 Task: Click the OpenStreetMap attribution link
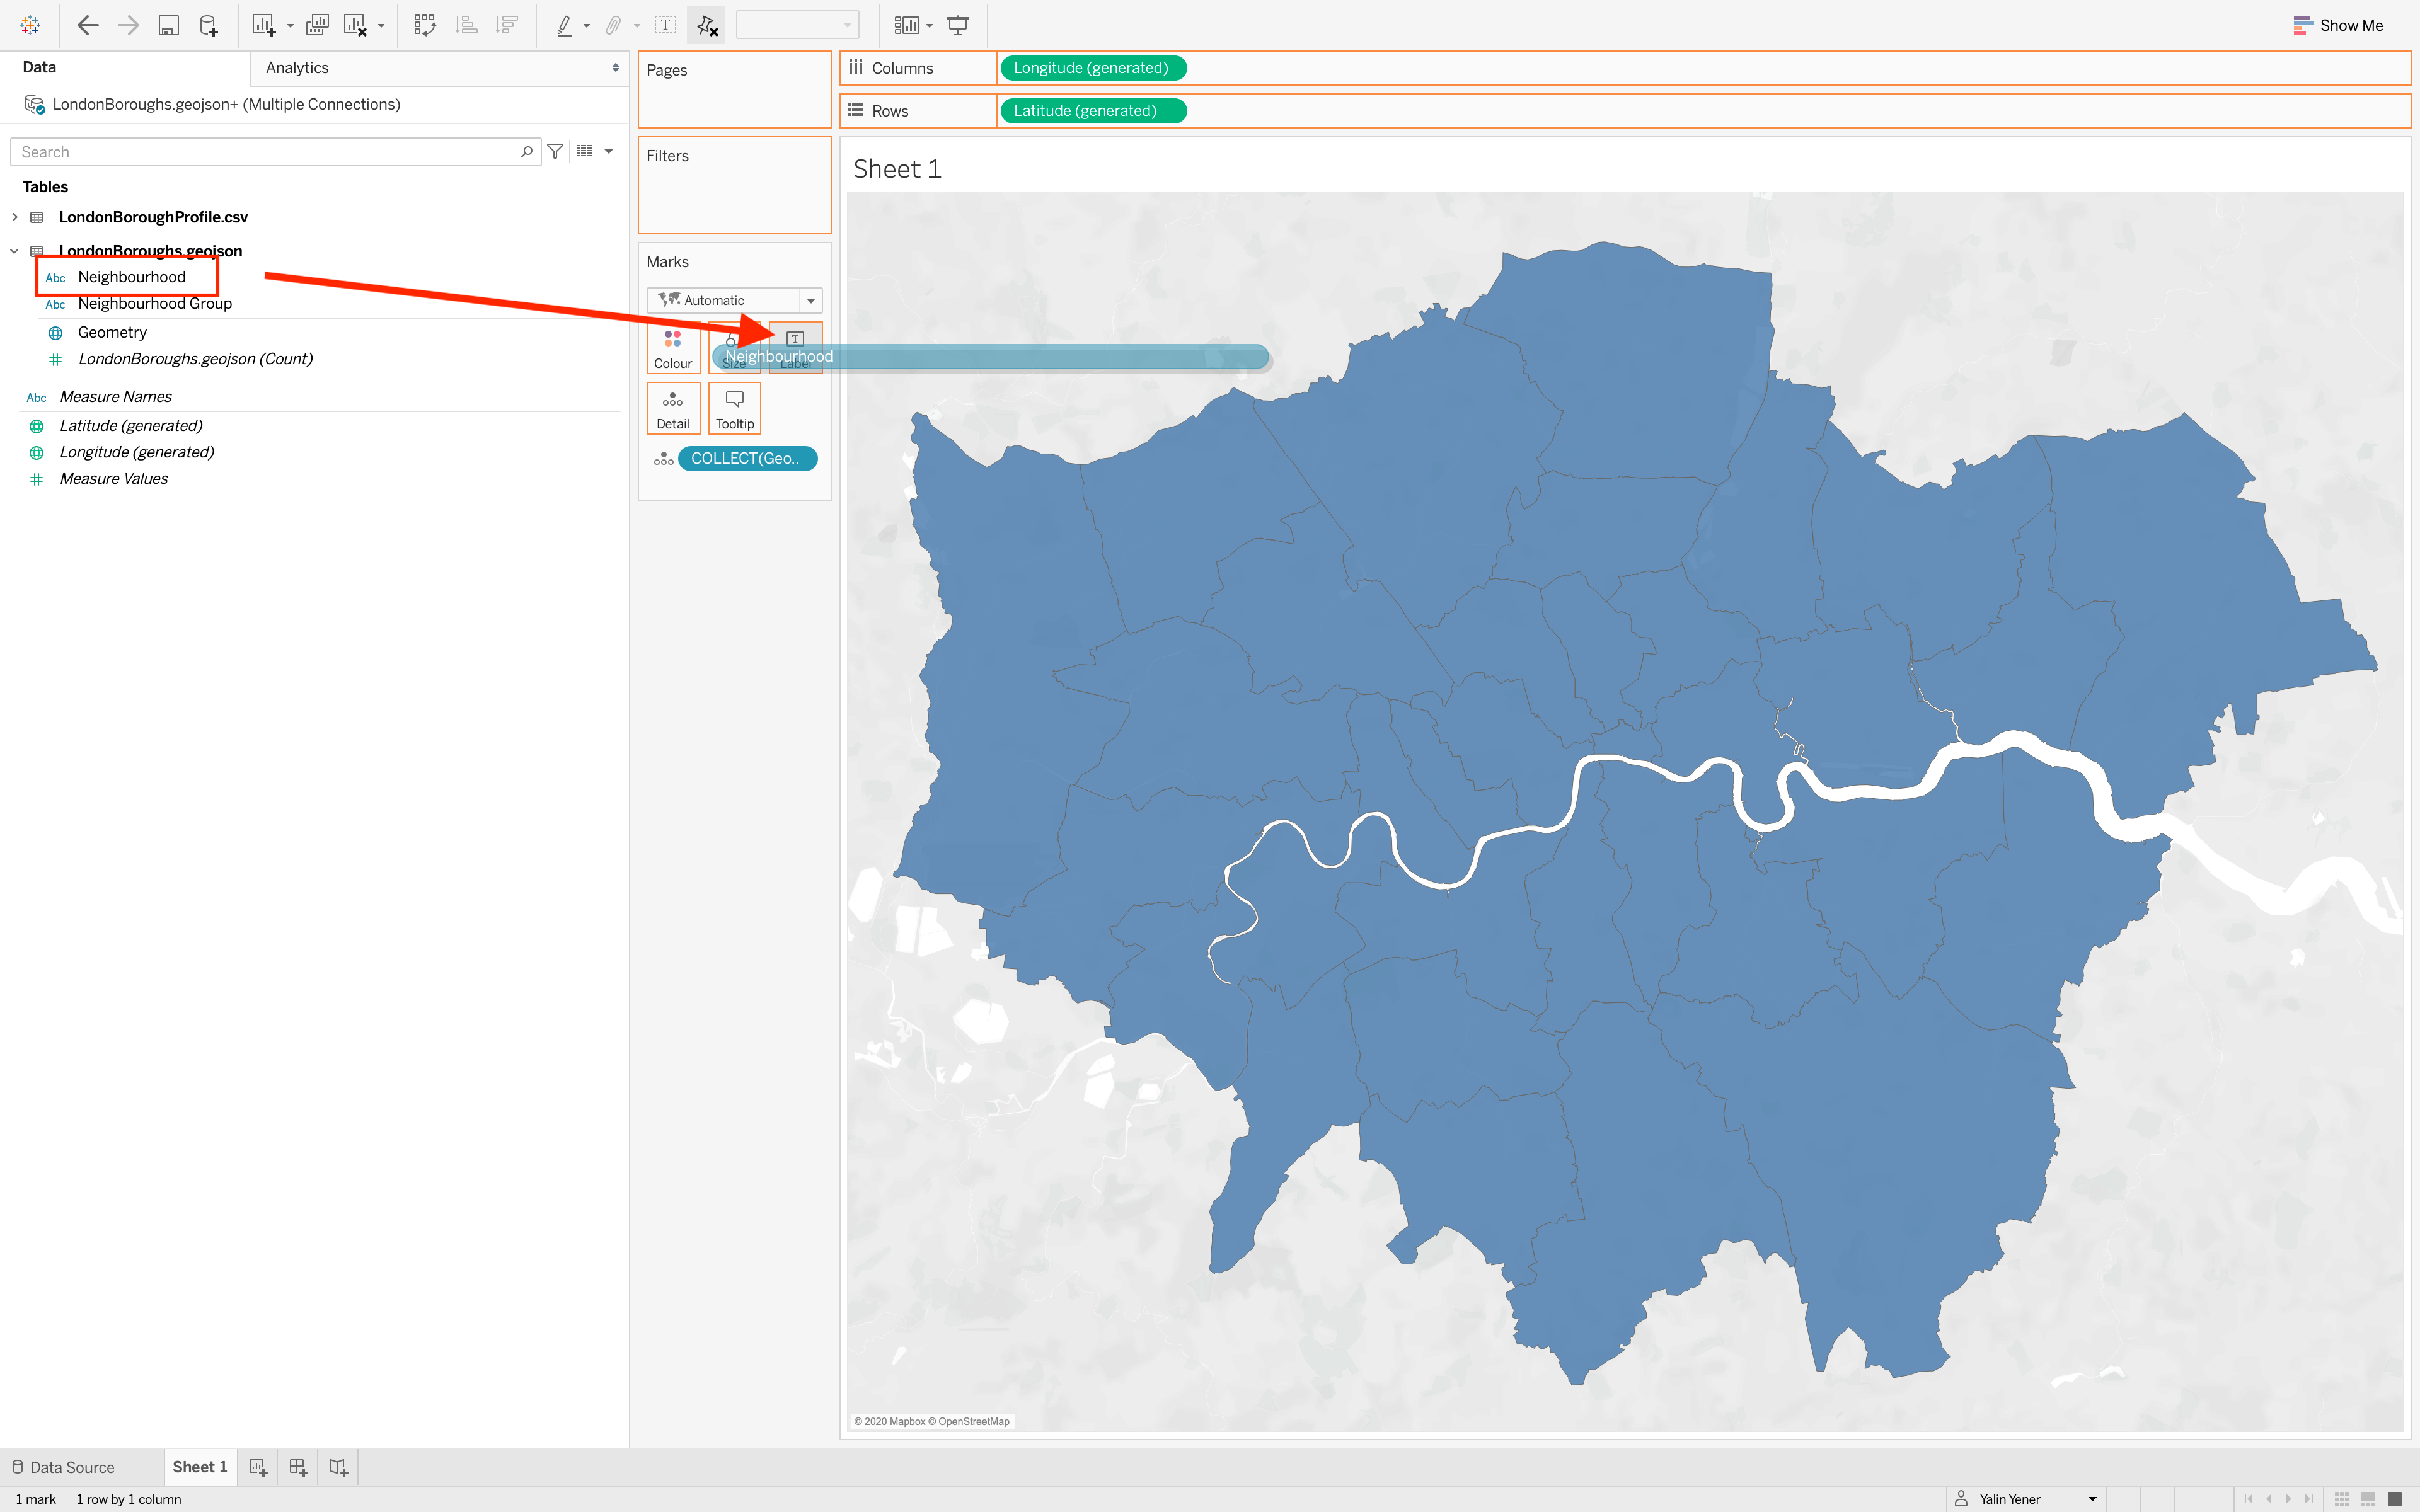tap(975, 1420)
